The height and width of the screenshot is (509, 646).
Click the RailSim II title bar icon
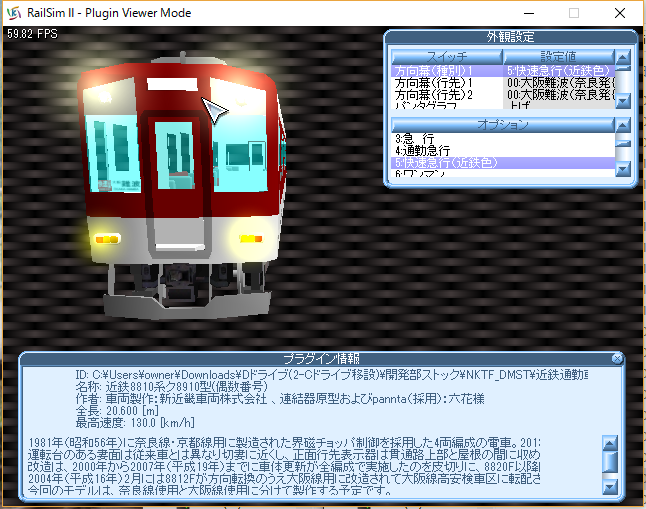click(x=14, y=13)
